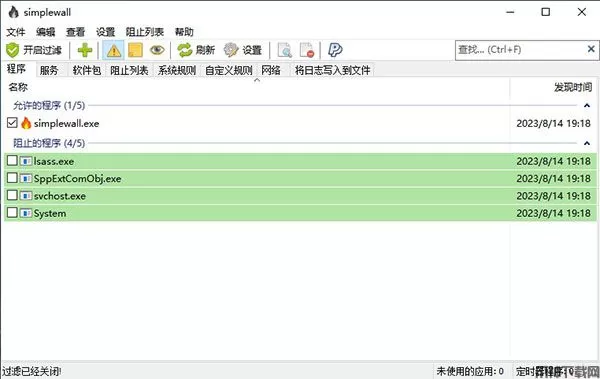Toggle the eye log viewer icon
The image size is (600, 379).
pyautogui.click(x=157, y=50)
